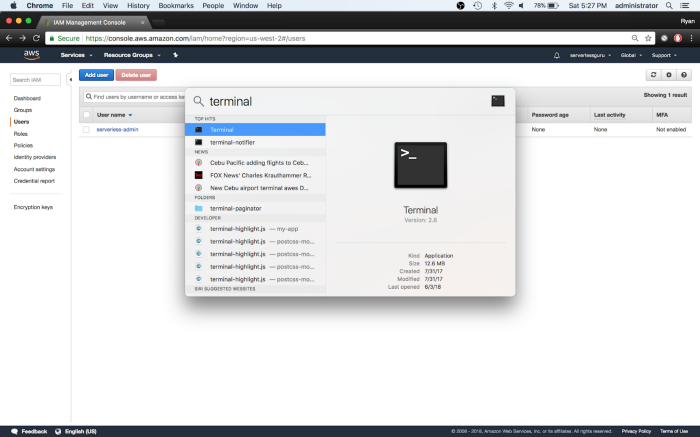Open Policies in IAM sidebar
Image resolution: width=700 pixels, height=437 pixels.
point(23,145)
